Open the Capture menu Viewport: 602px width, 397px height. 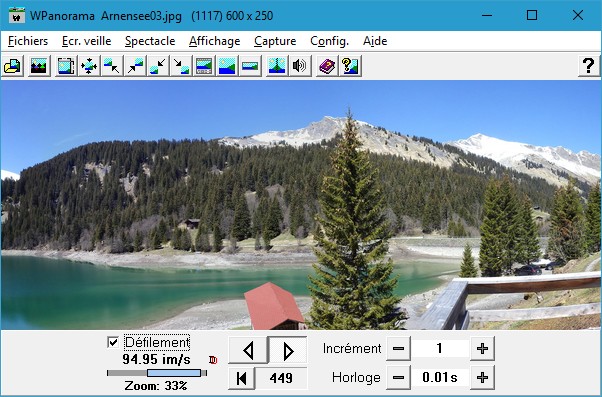pos(275,41)
